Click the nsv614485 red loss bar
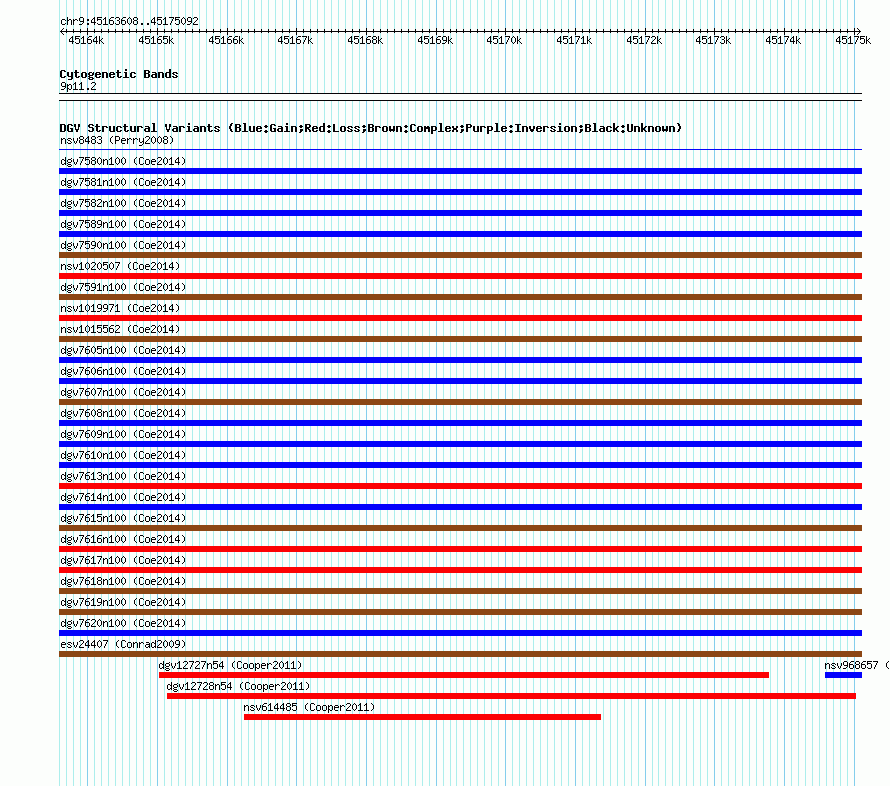890x786 pixels. pyautogui.click(x=422, y=717)
